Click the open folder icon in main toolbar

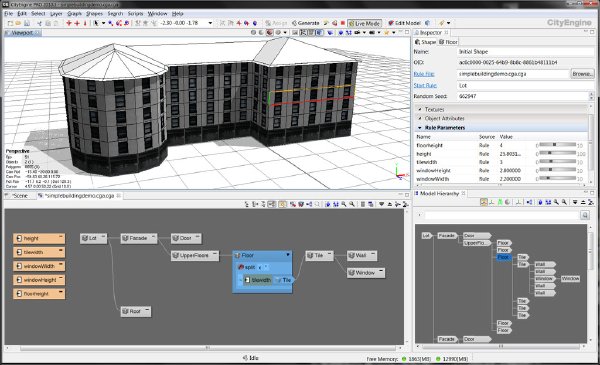click(18, 23)
